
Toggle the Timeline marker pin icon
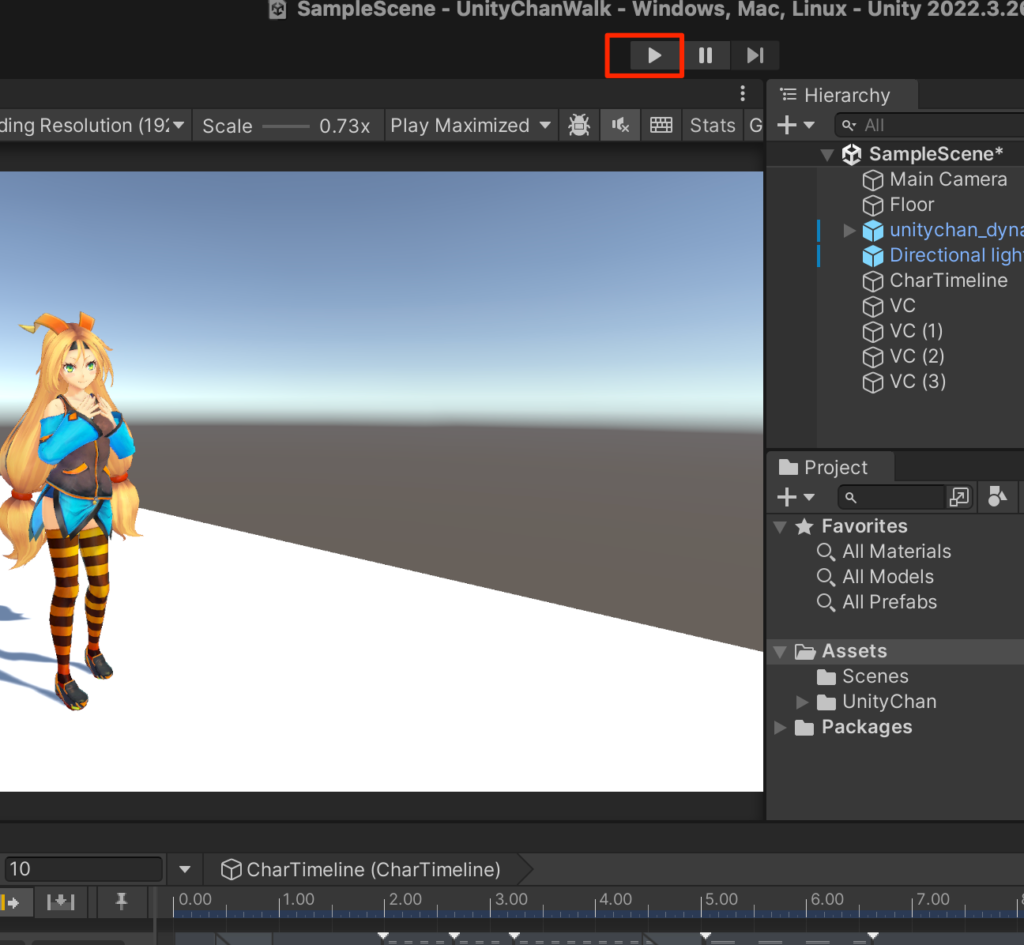point(121,903)
